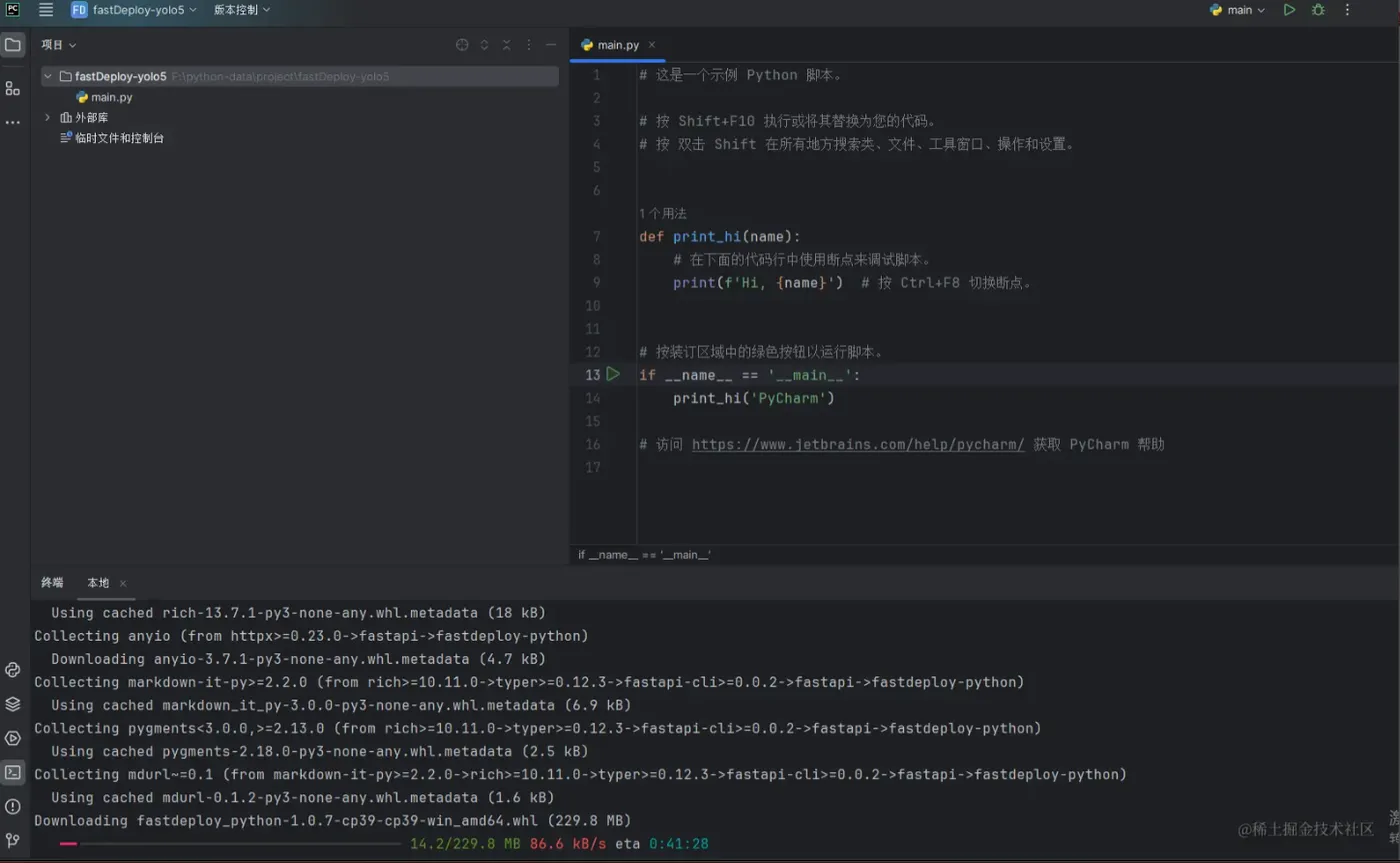Click terminal line Using cached rich-13.7.1

[298, 613]
